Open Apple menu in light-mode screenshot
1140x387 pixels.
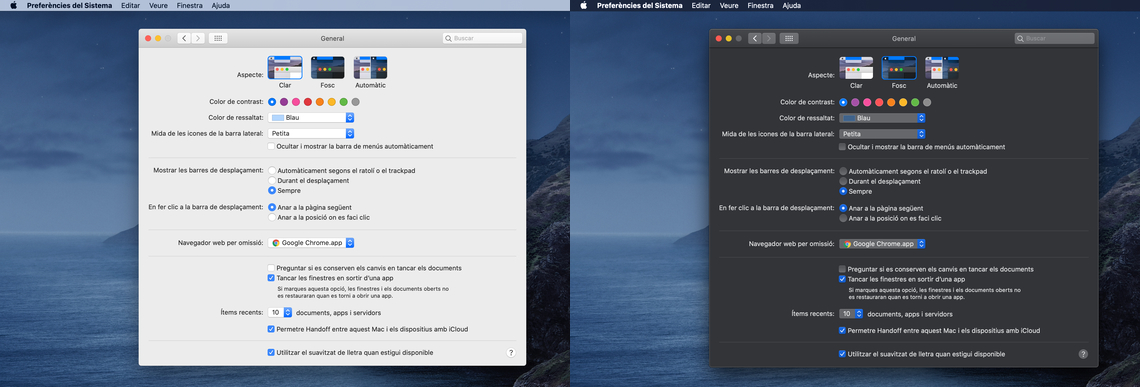pyautogui.click(x=13, y=5)
